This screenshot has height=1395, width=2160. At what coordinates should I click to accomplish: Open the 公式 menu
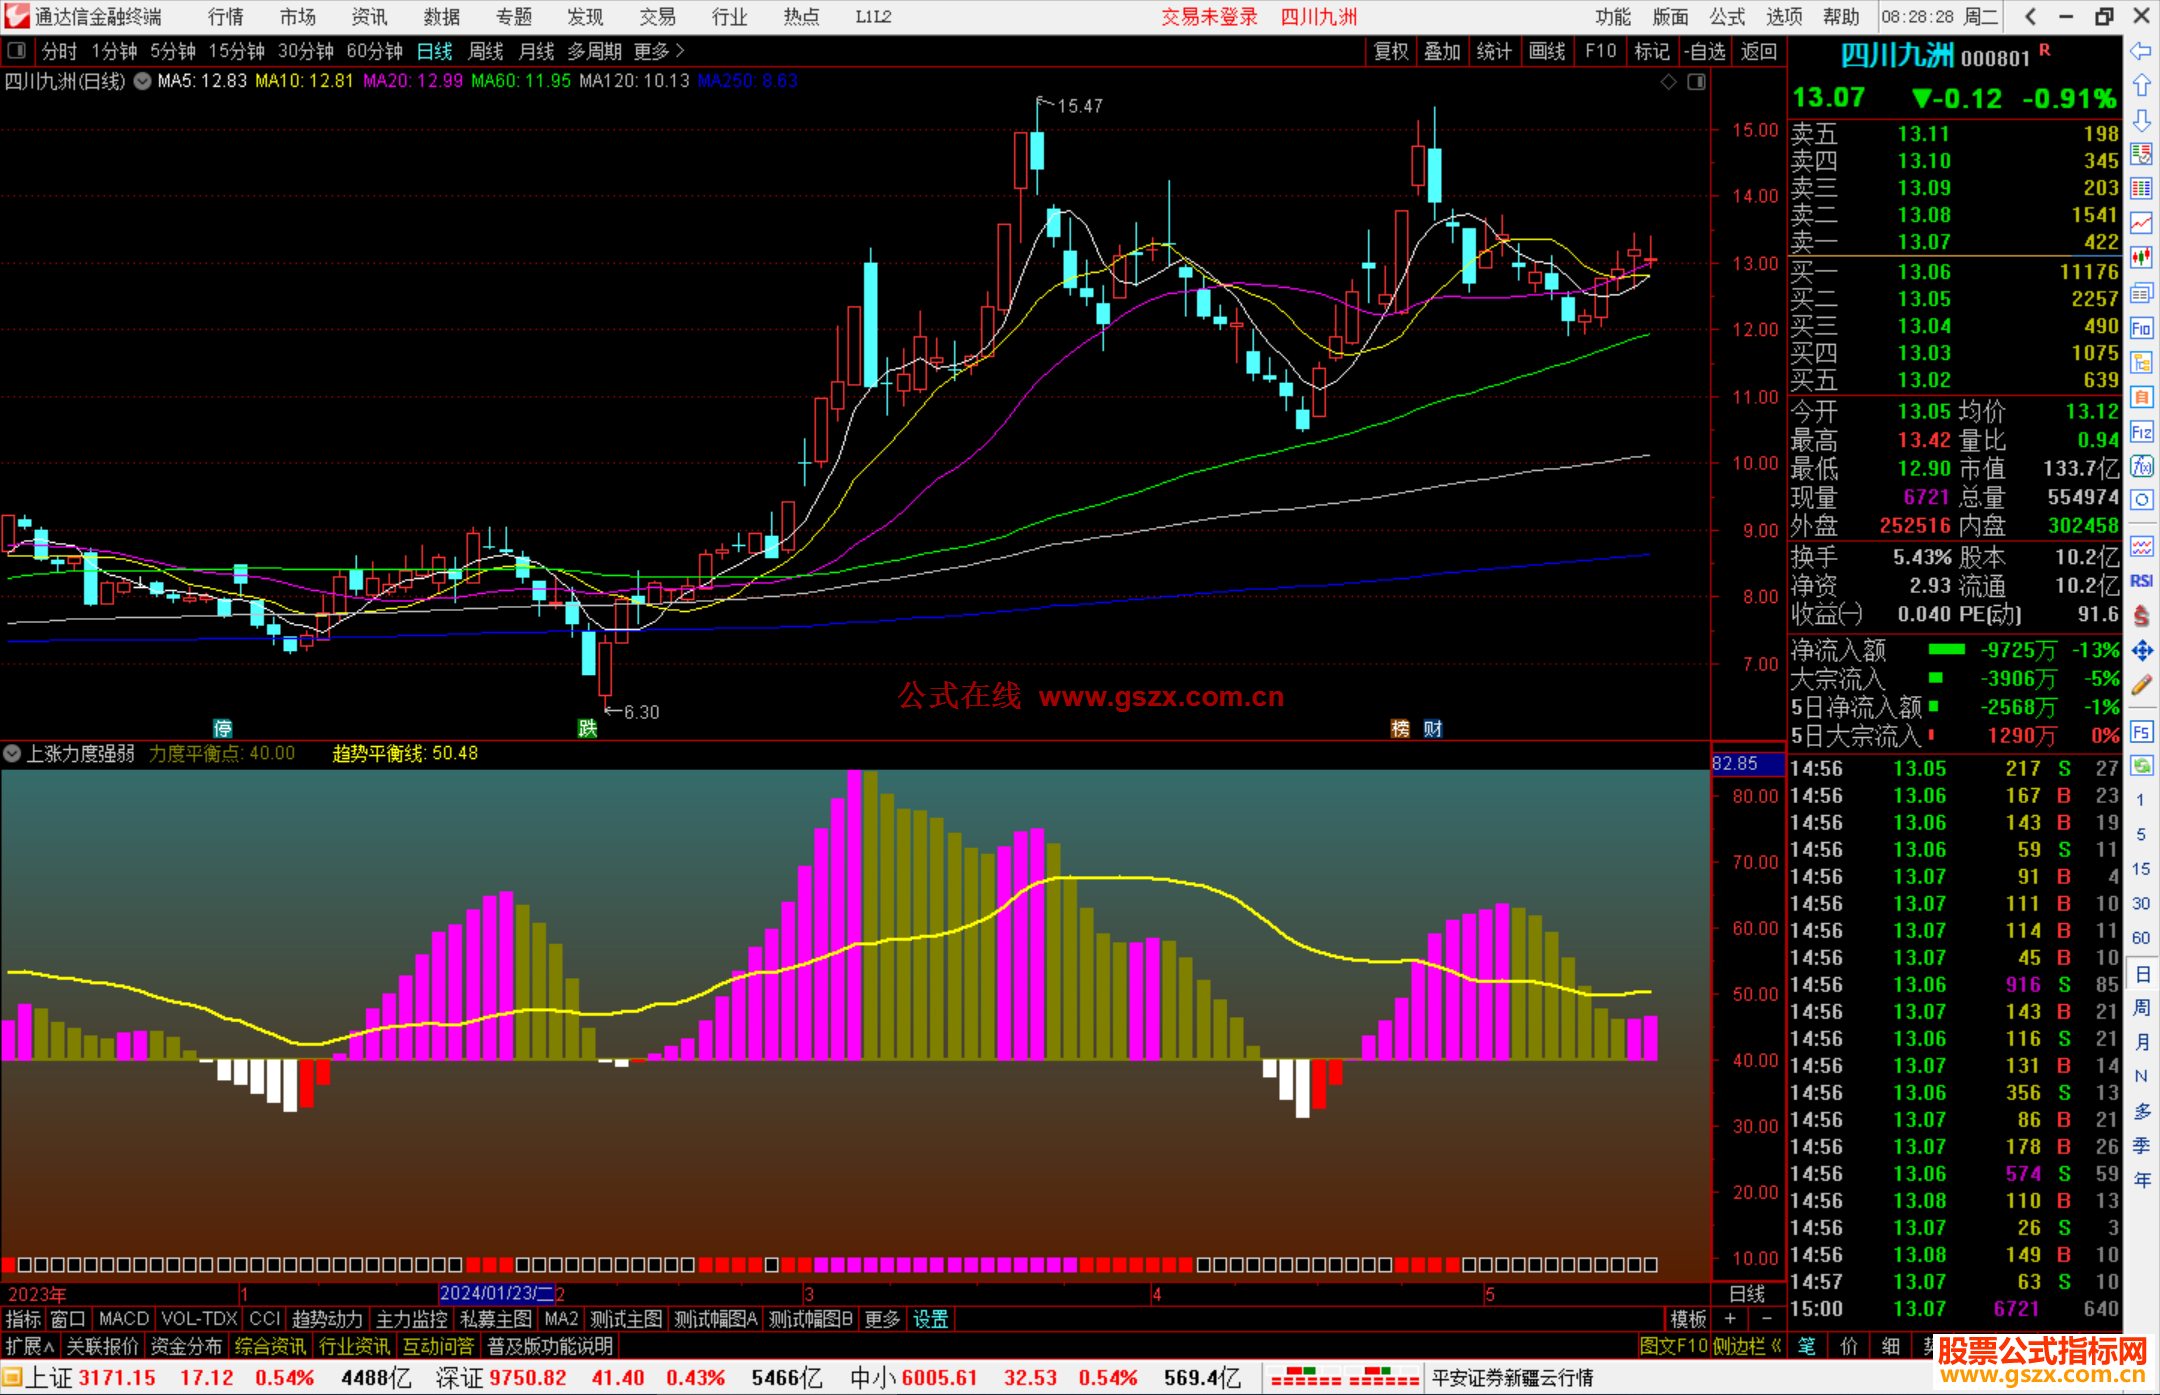pos(1727,17)
